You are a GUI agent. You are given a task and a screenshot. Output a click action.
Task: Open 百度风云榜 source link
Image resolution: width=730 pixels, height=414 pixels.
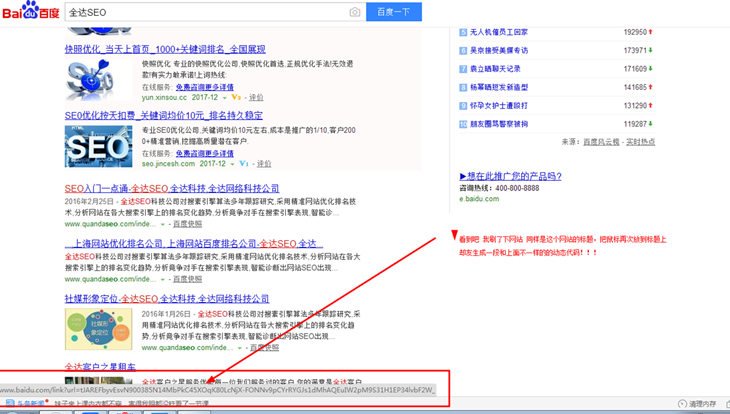pyautogui.click(x=602, y=142)
